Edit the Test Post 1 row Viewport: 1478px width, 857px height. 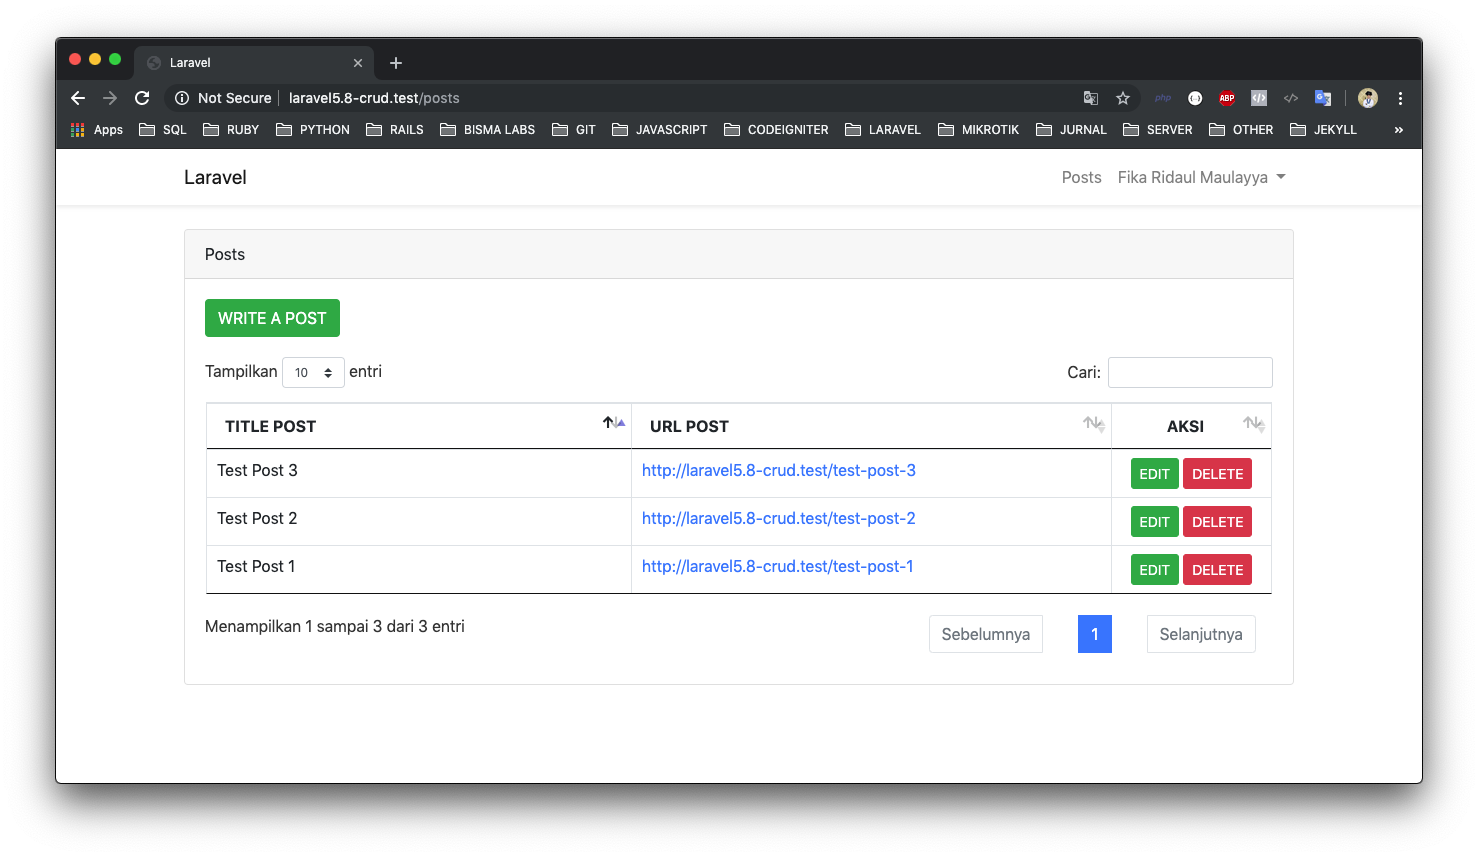1154,570
